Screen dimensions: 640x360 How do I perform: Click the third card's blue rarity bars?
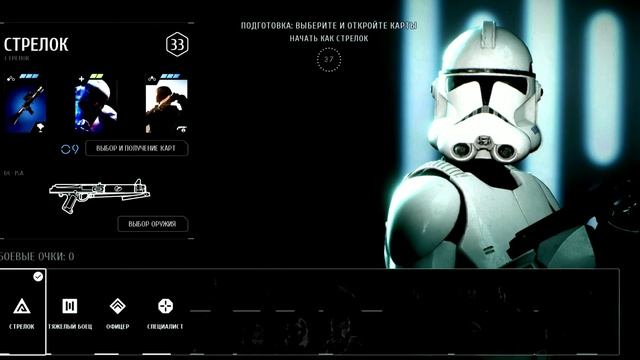[170, 76]
